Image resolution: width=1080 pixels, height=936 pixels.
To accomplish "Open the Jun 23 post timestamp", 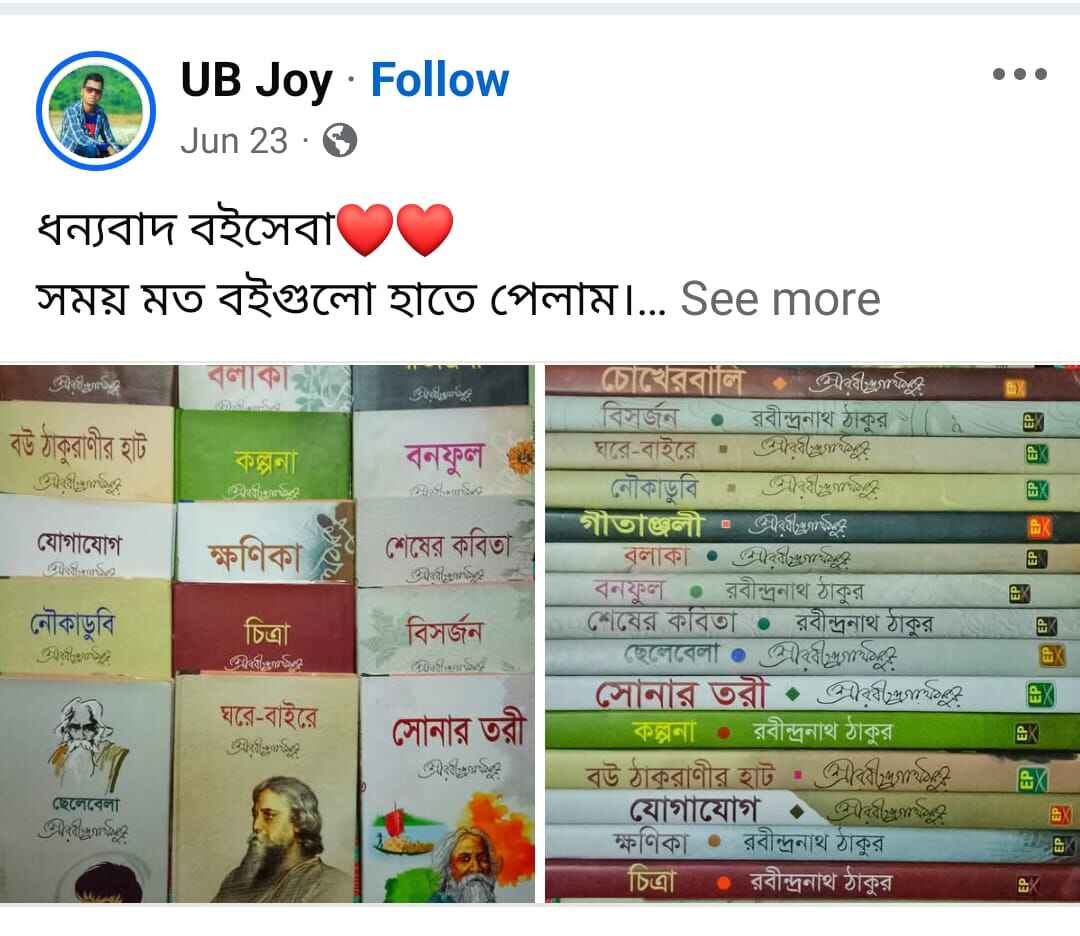I will click(234, 141).
